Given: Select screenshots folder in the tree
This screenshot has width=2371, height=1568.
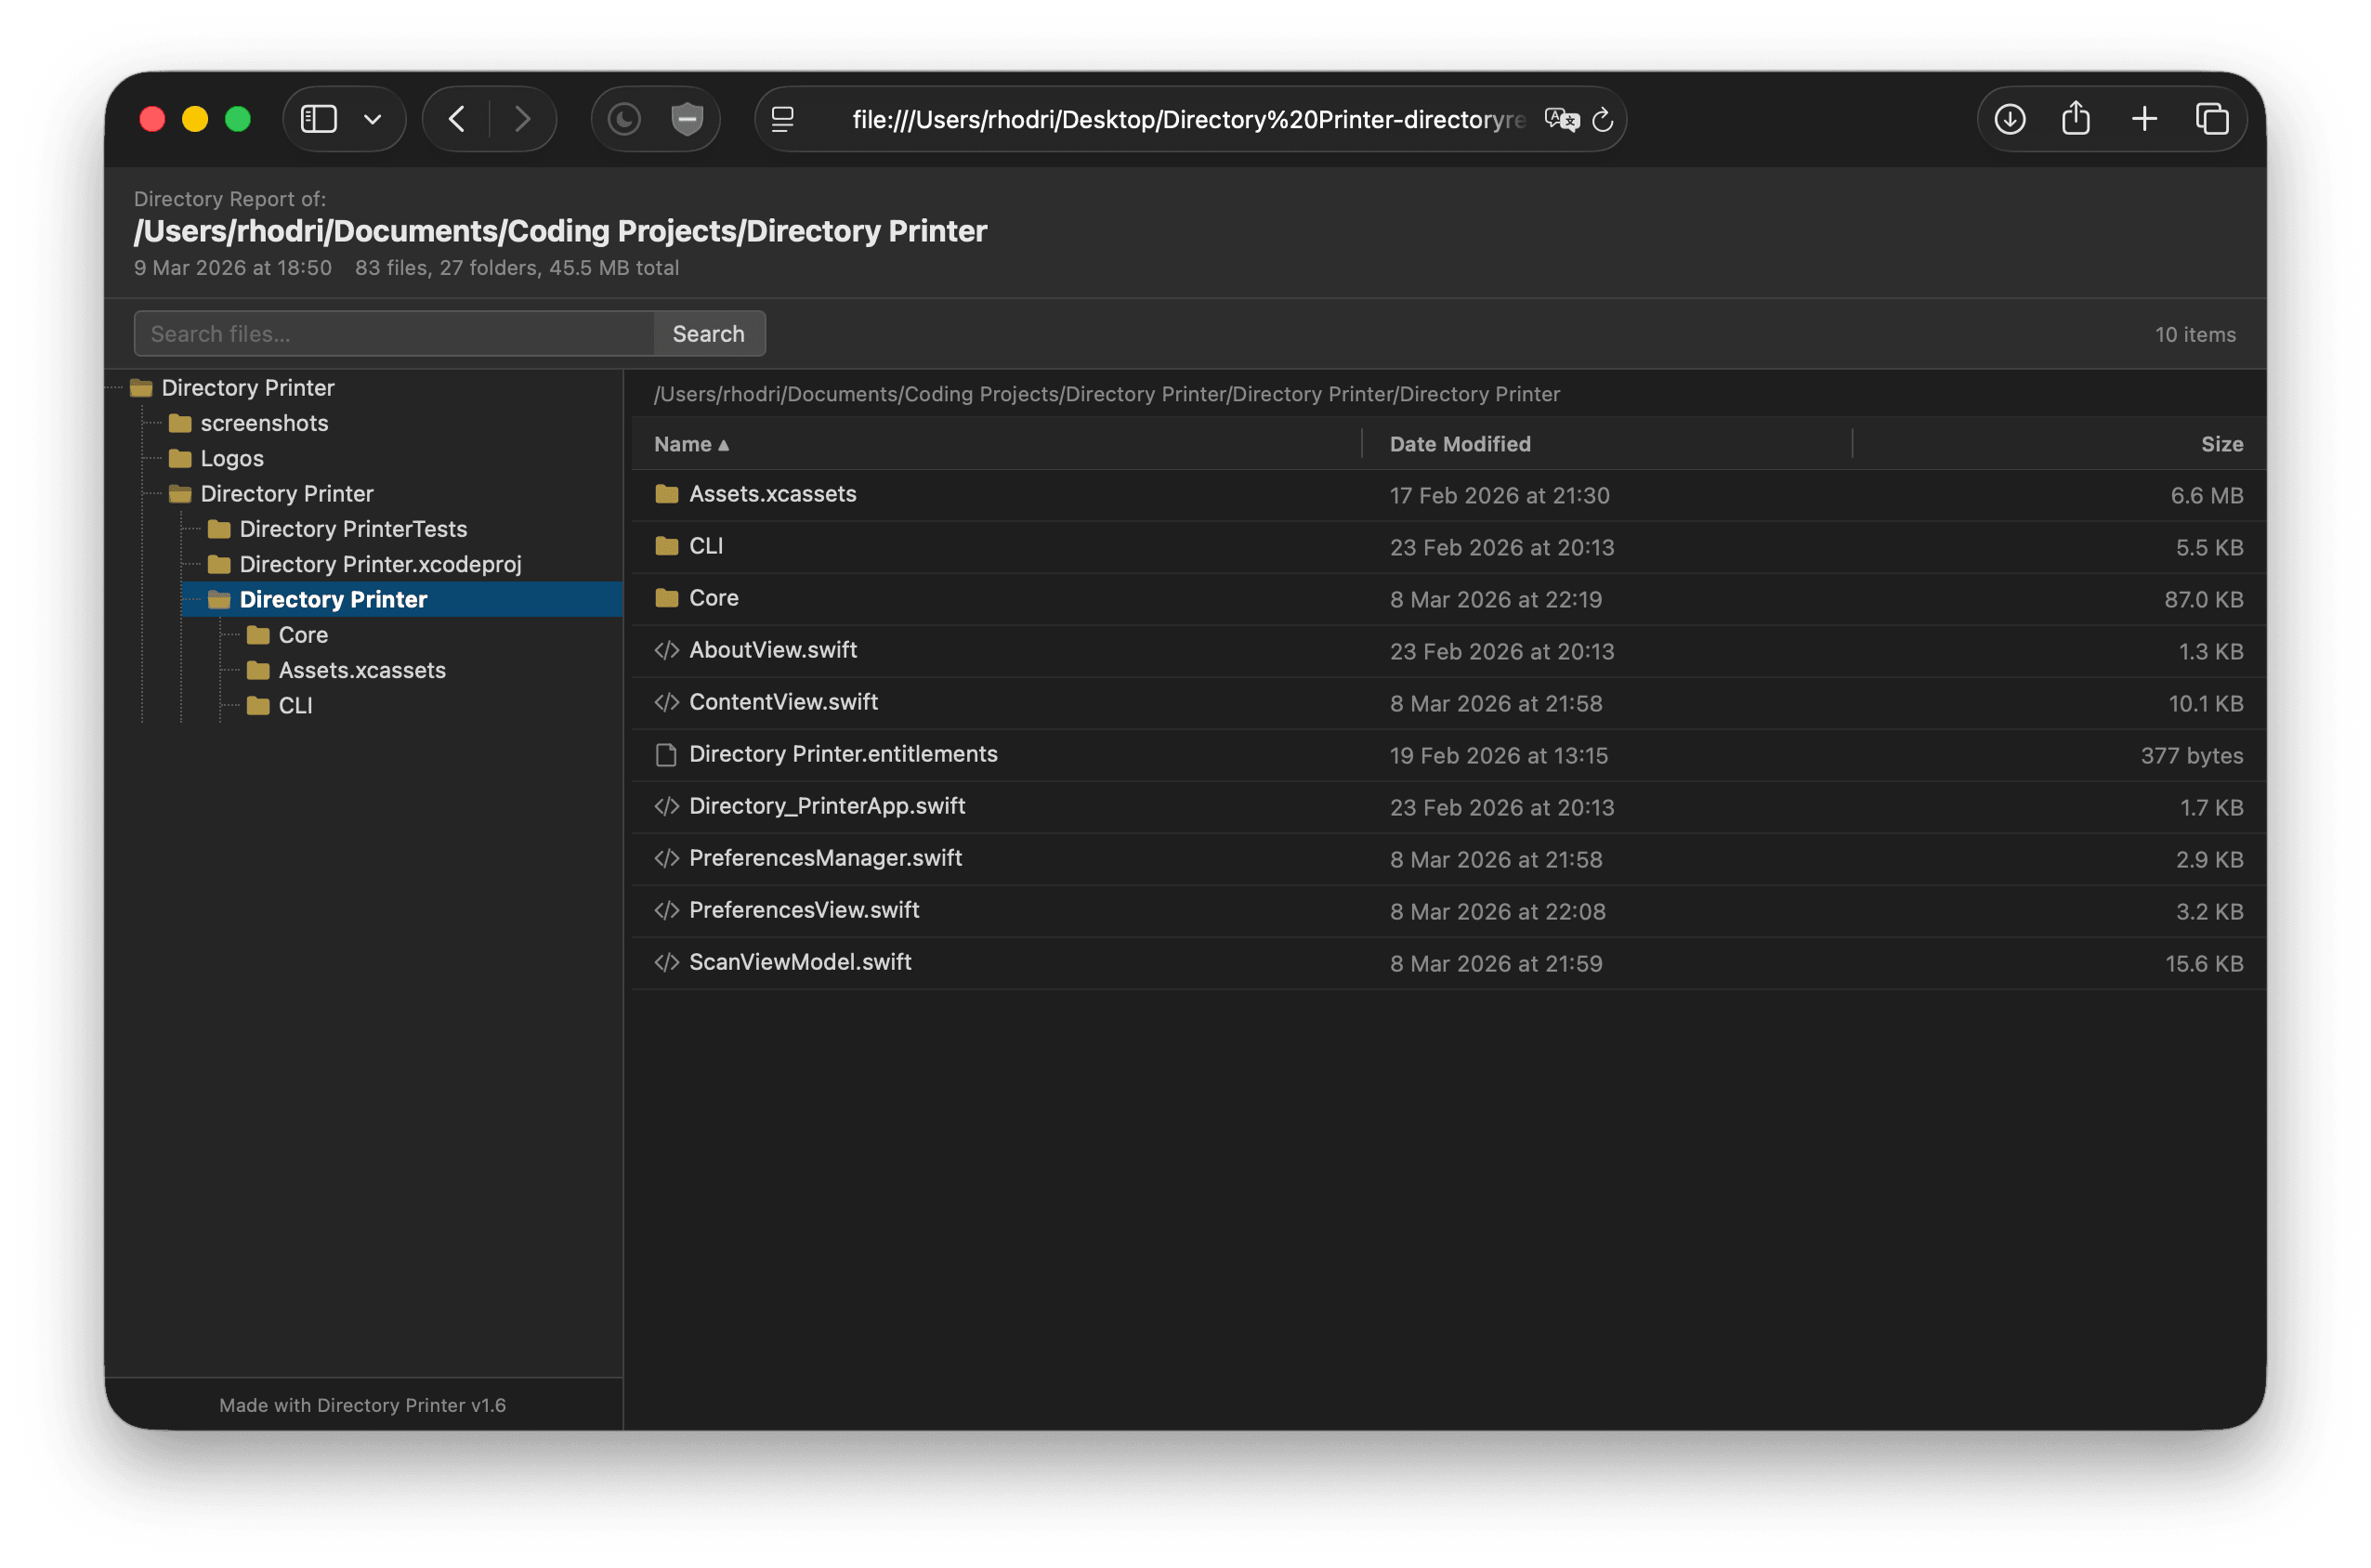Looking at the screenshot, I should pyautogui.click(x=264, y=423).
